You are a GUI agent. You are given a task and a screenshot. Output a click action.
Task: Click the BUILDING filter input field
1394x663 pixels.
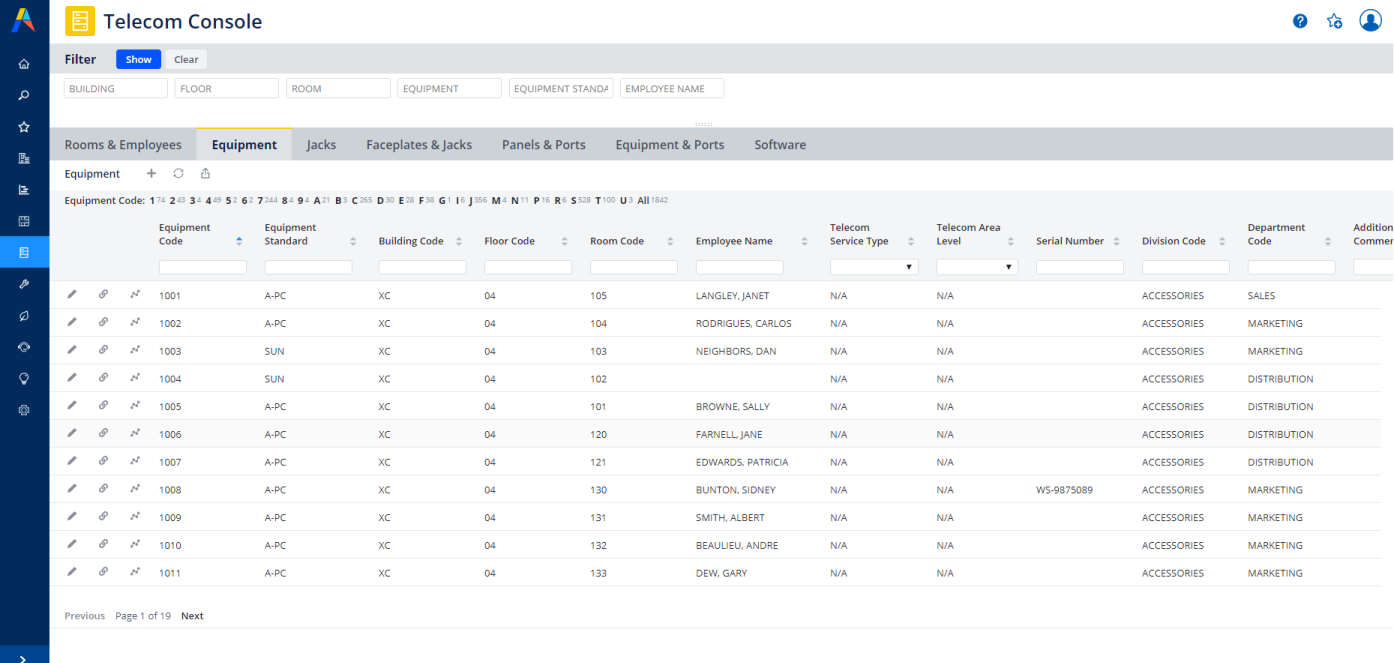[116, 89]
